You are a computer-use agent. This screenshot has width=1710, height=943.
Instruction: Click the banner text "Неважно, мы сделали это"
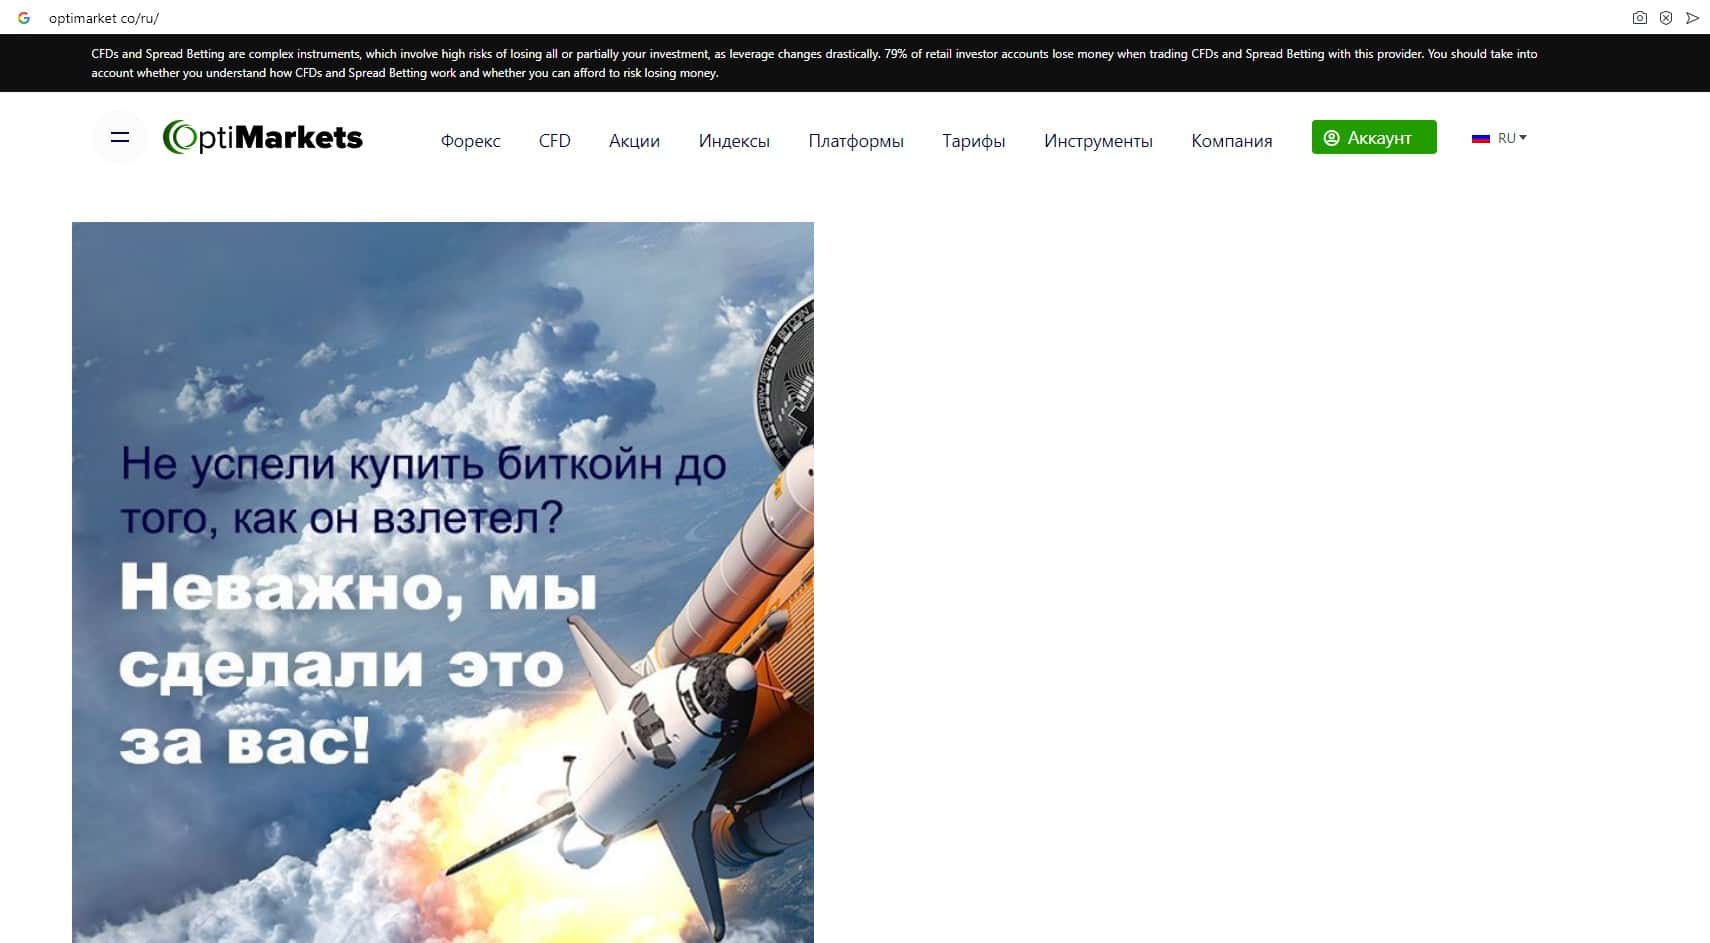point(358,628)
